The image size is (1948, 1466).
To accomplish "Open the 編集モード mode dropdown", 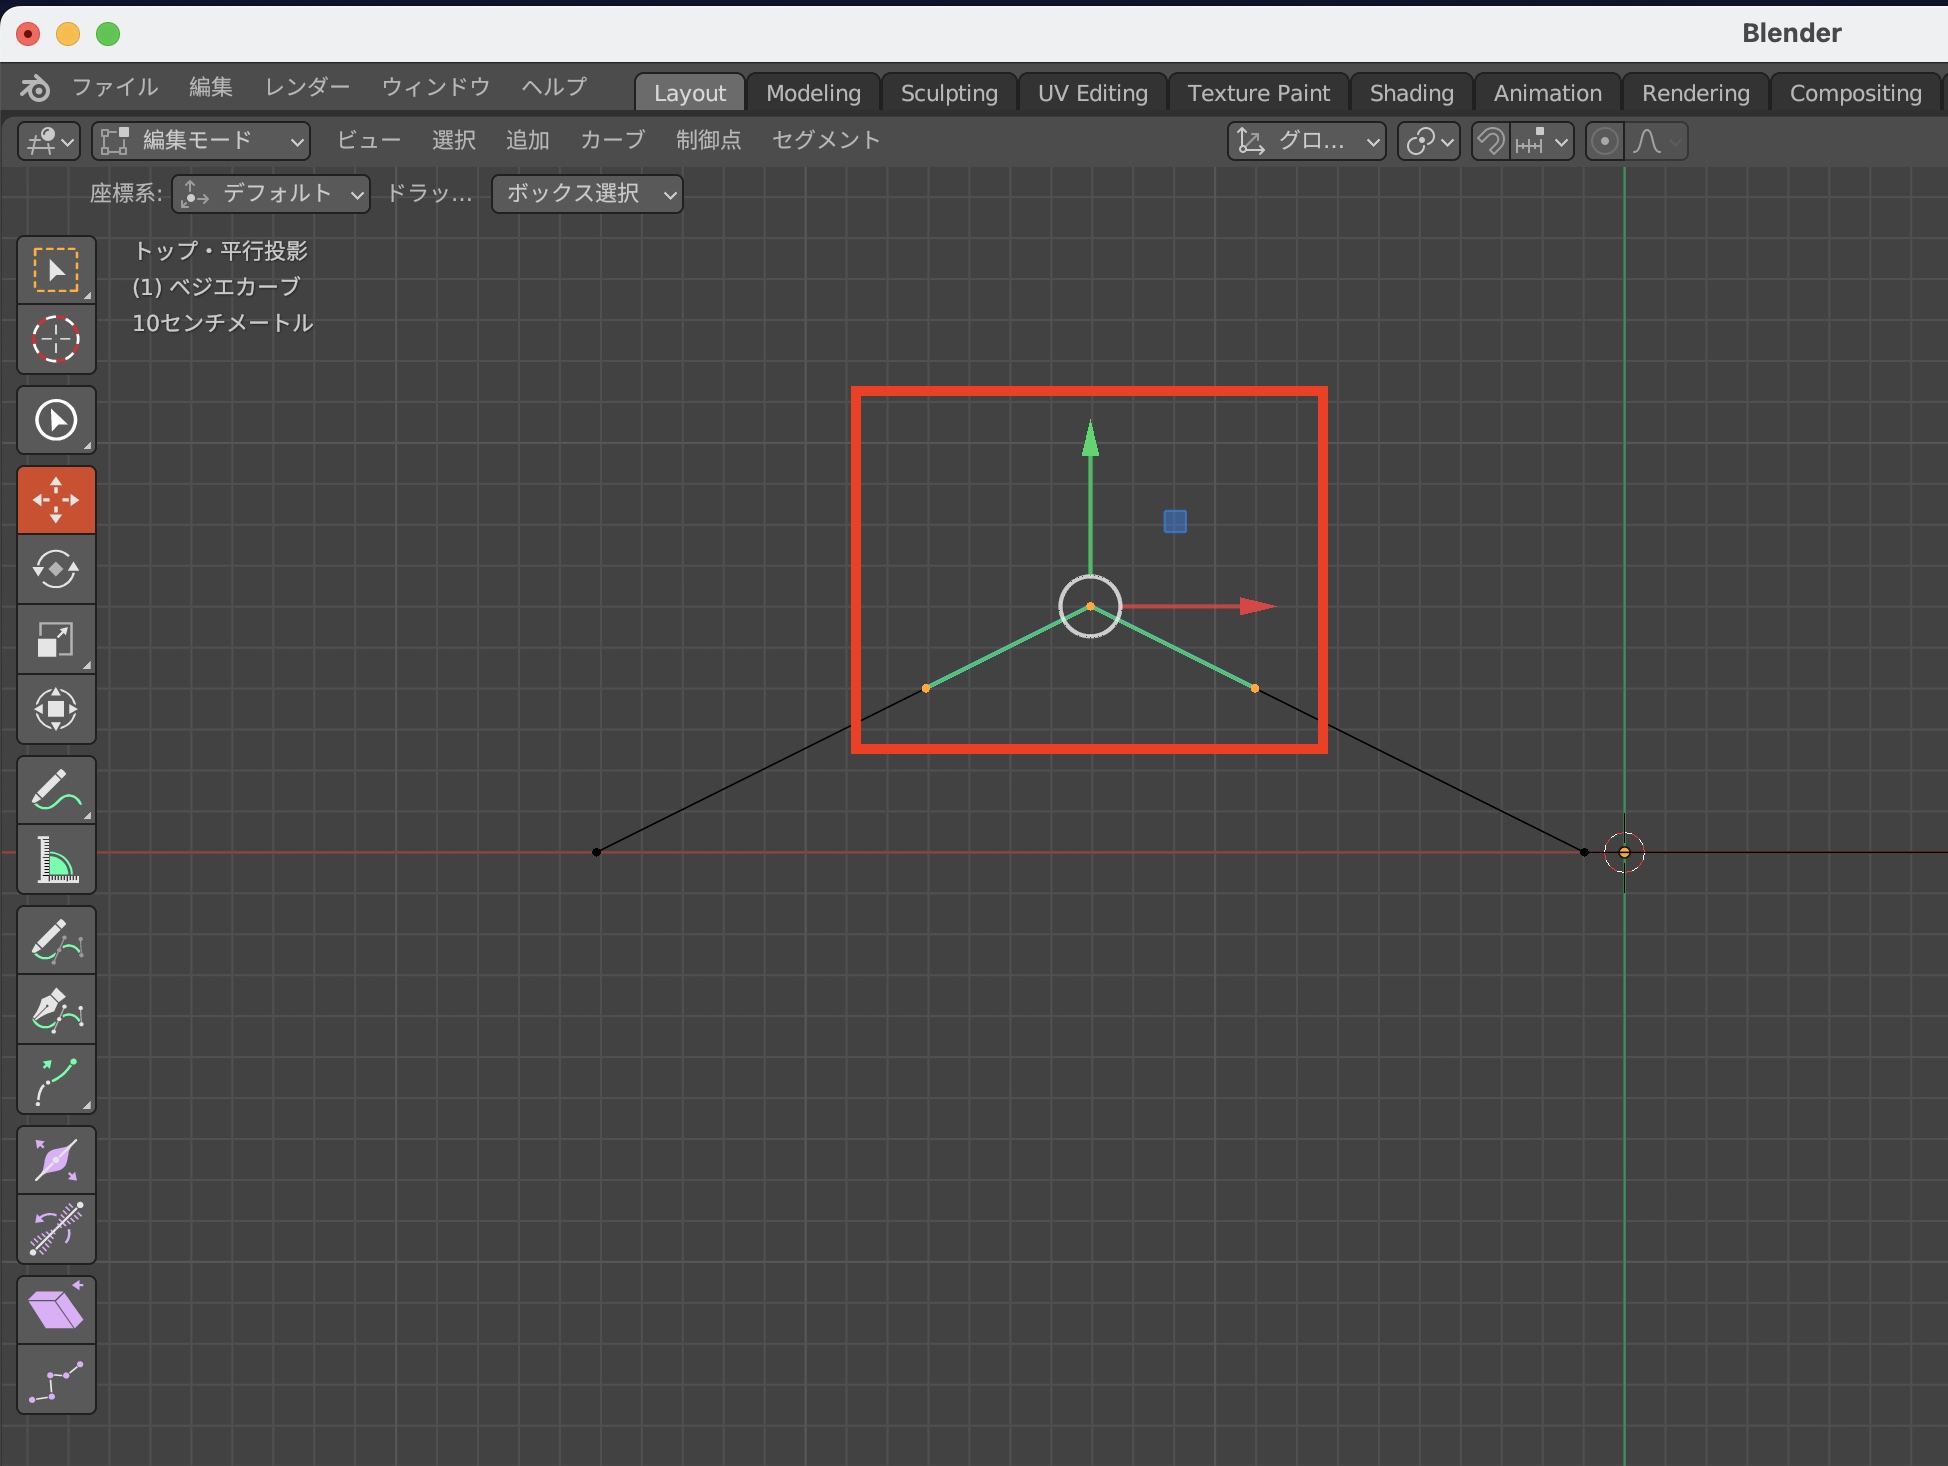I will [201, 141].
